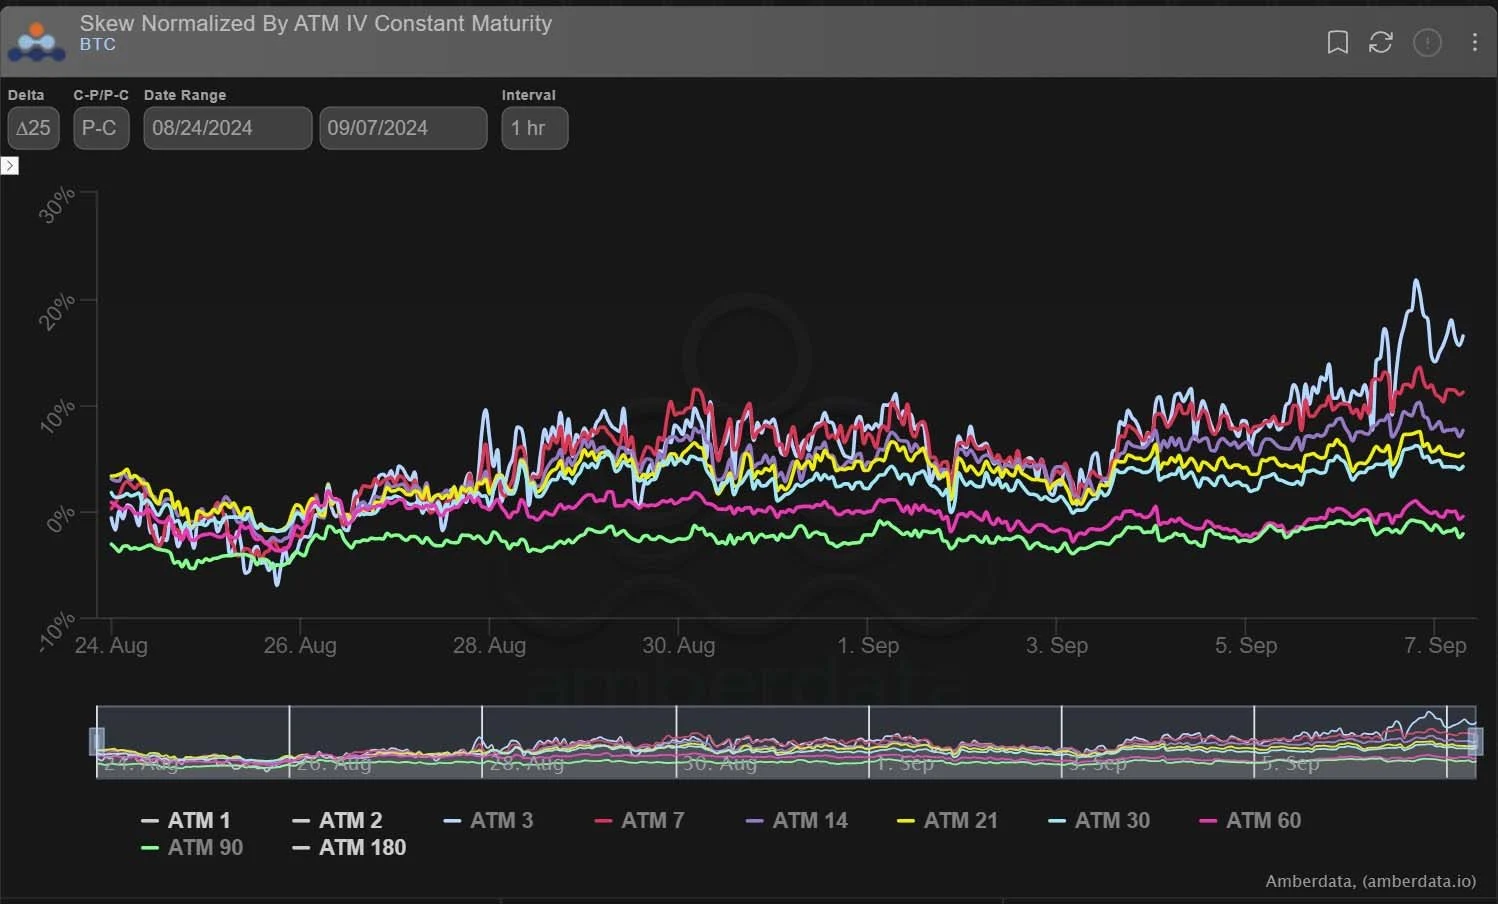Open the info circle icon
The image size is (1498, 904).
[1427, 42]
